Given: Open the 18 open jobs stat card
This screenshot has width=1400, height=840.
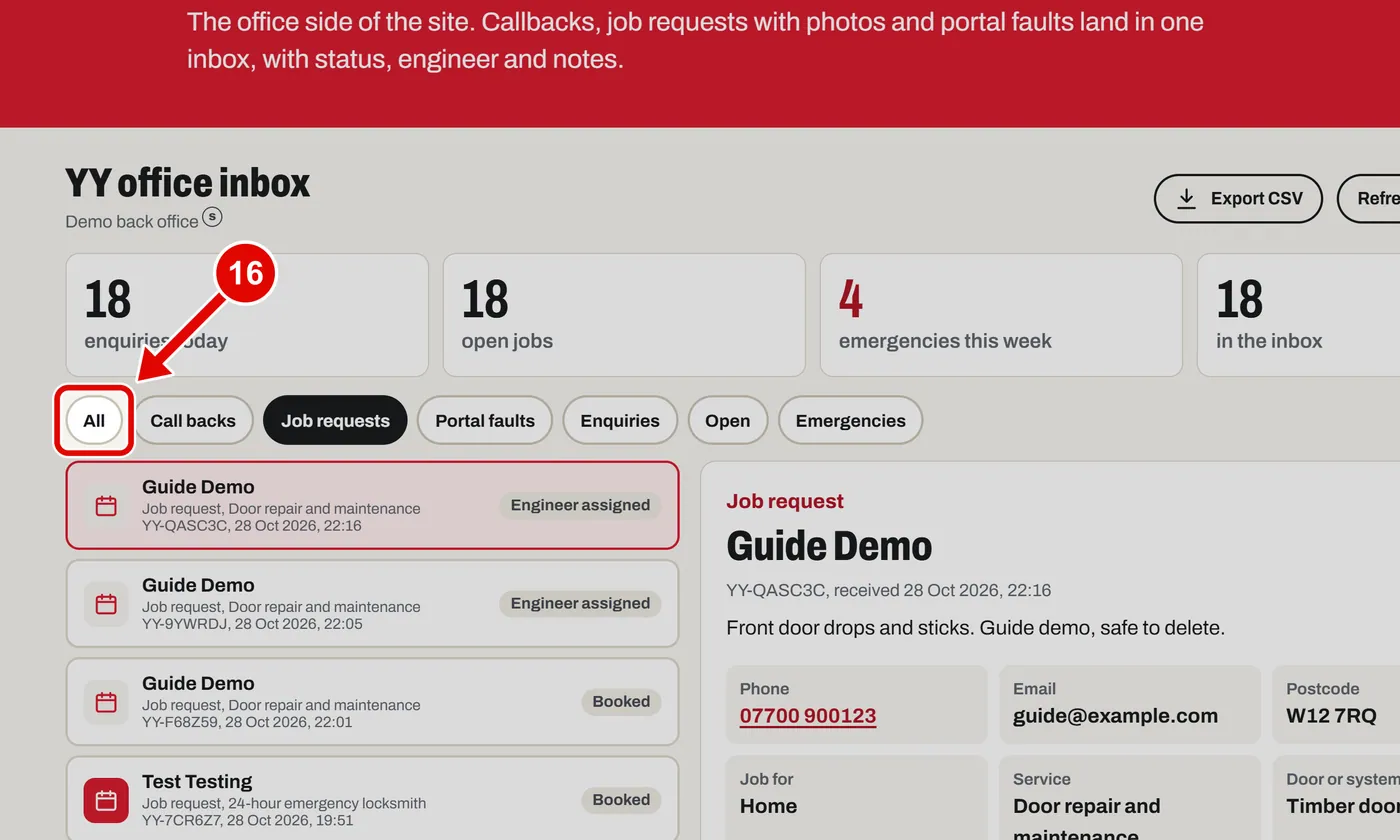Looking at the screenshot, I should tap(624, 315).
